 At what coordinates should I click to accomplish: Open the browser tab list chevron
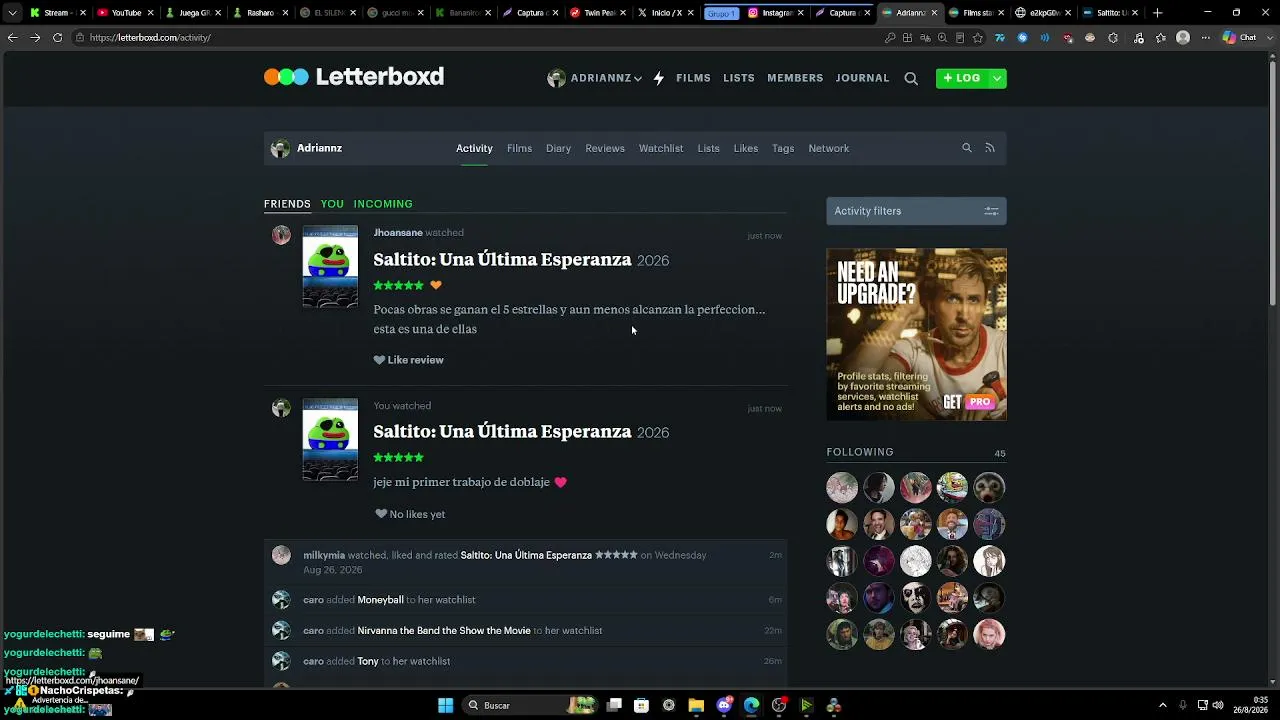[x=12, y=13]
